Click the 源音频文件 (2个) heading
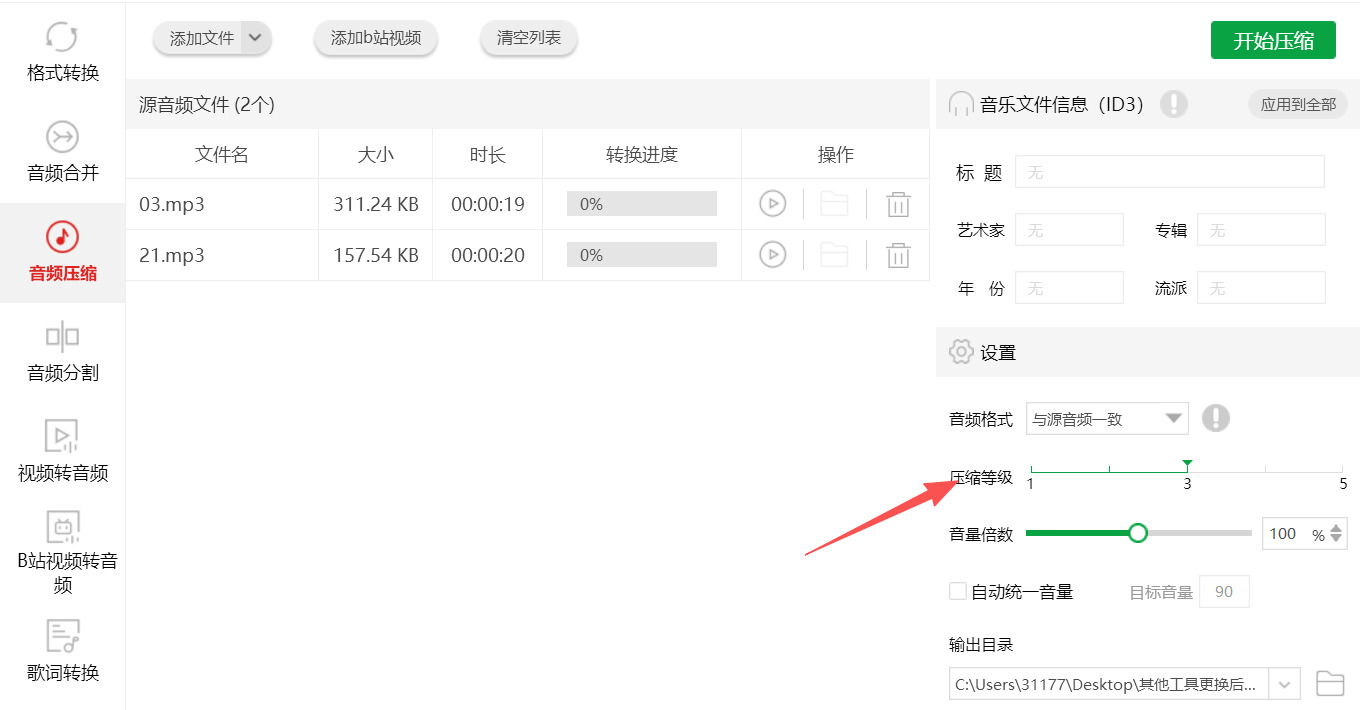Image resolution: width=1360 pixels, height=710 pixels. pos(207,104)
